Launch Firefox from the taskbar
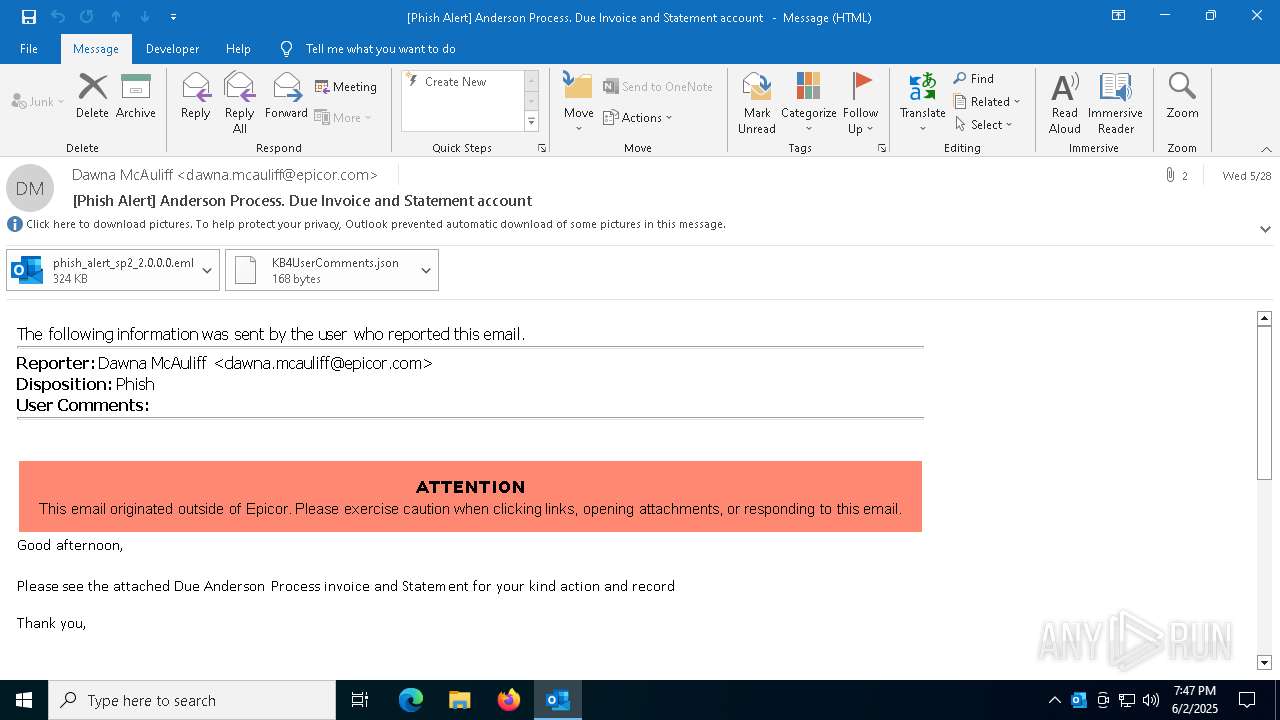The width and height of the screenshot is (1280, 720). [x=509, y=700]
